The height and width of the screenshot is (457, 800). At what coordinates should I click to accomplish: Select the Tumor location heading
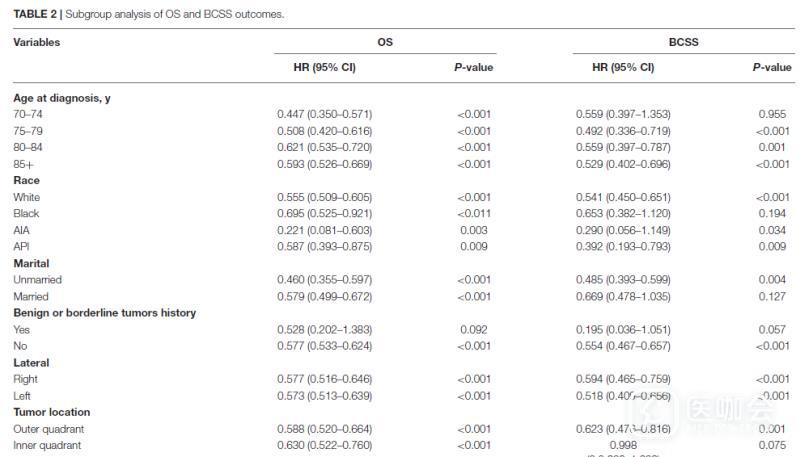pos(51,412)
